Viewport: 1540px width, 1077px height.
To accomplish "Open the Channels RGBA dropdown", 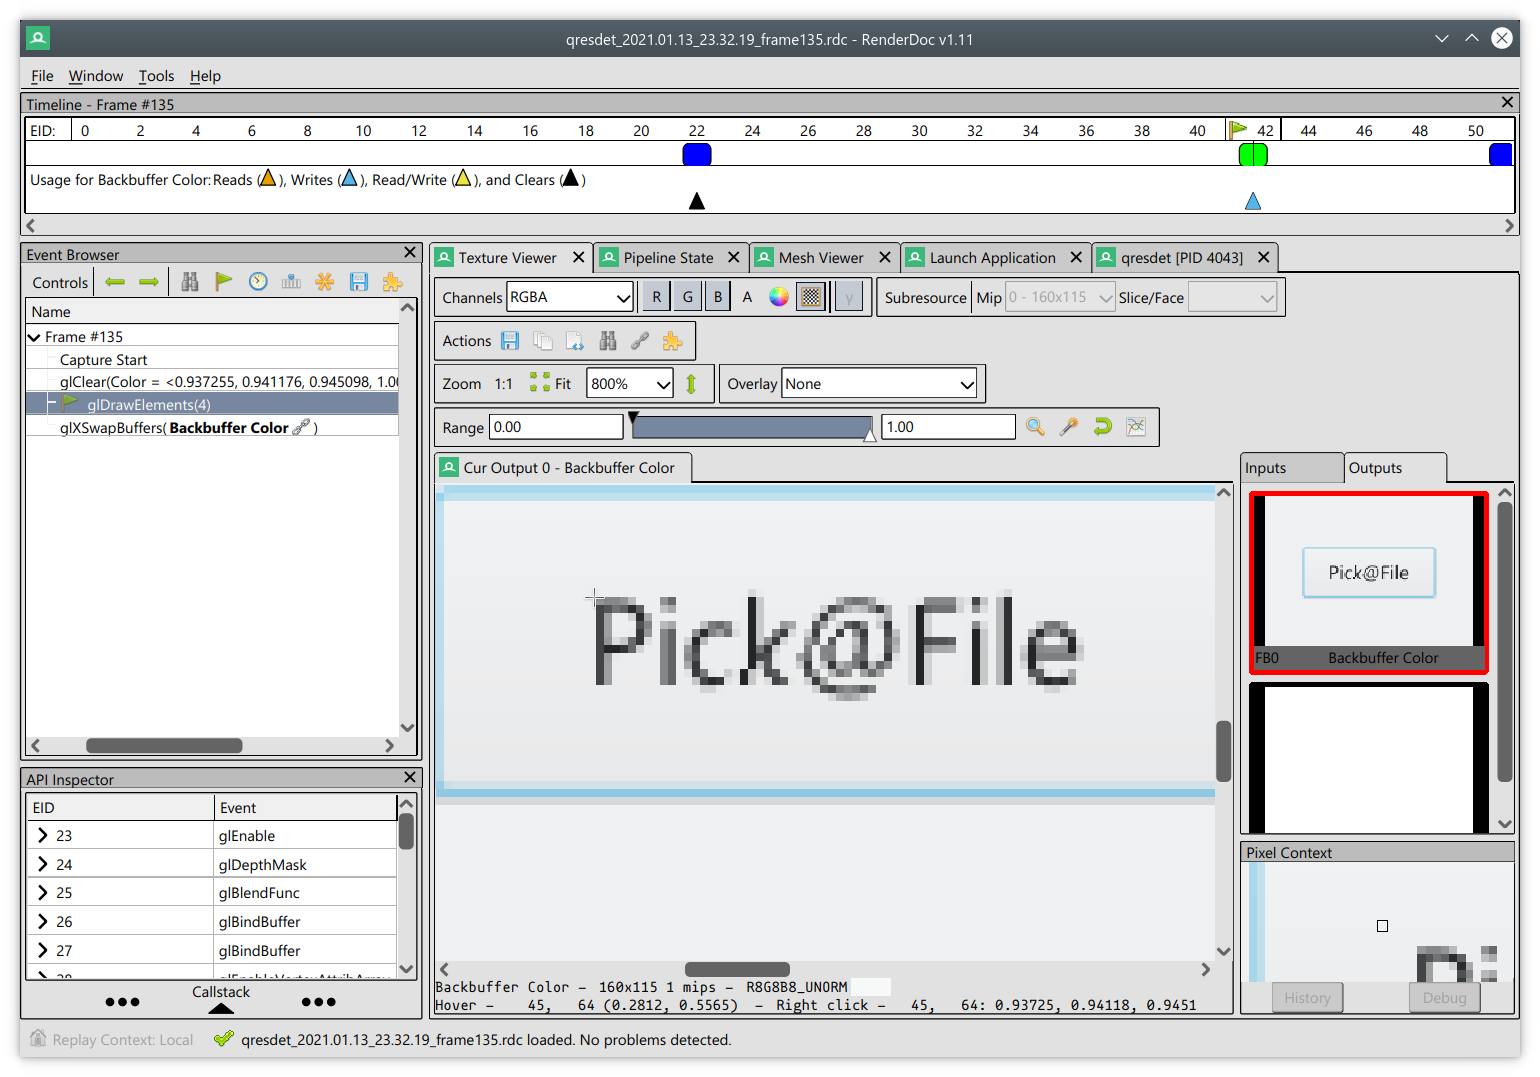I will (569, 296).
